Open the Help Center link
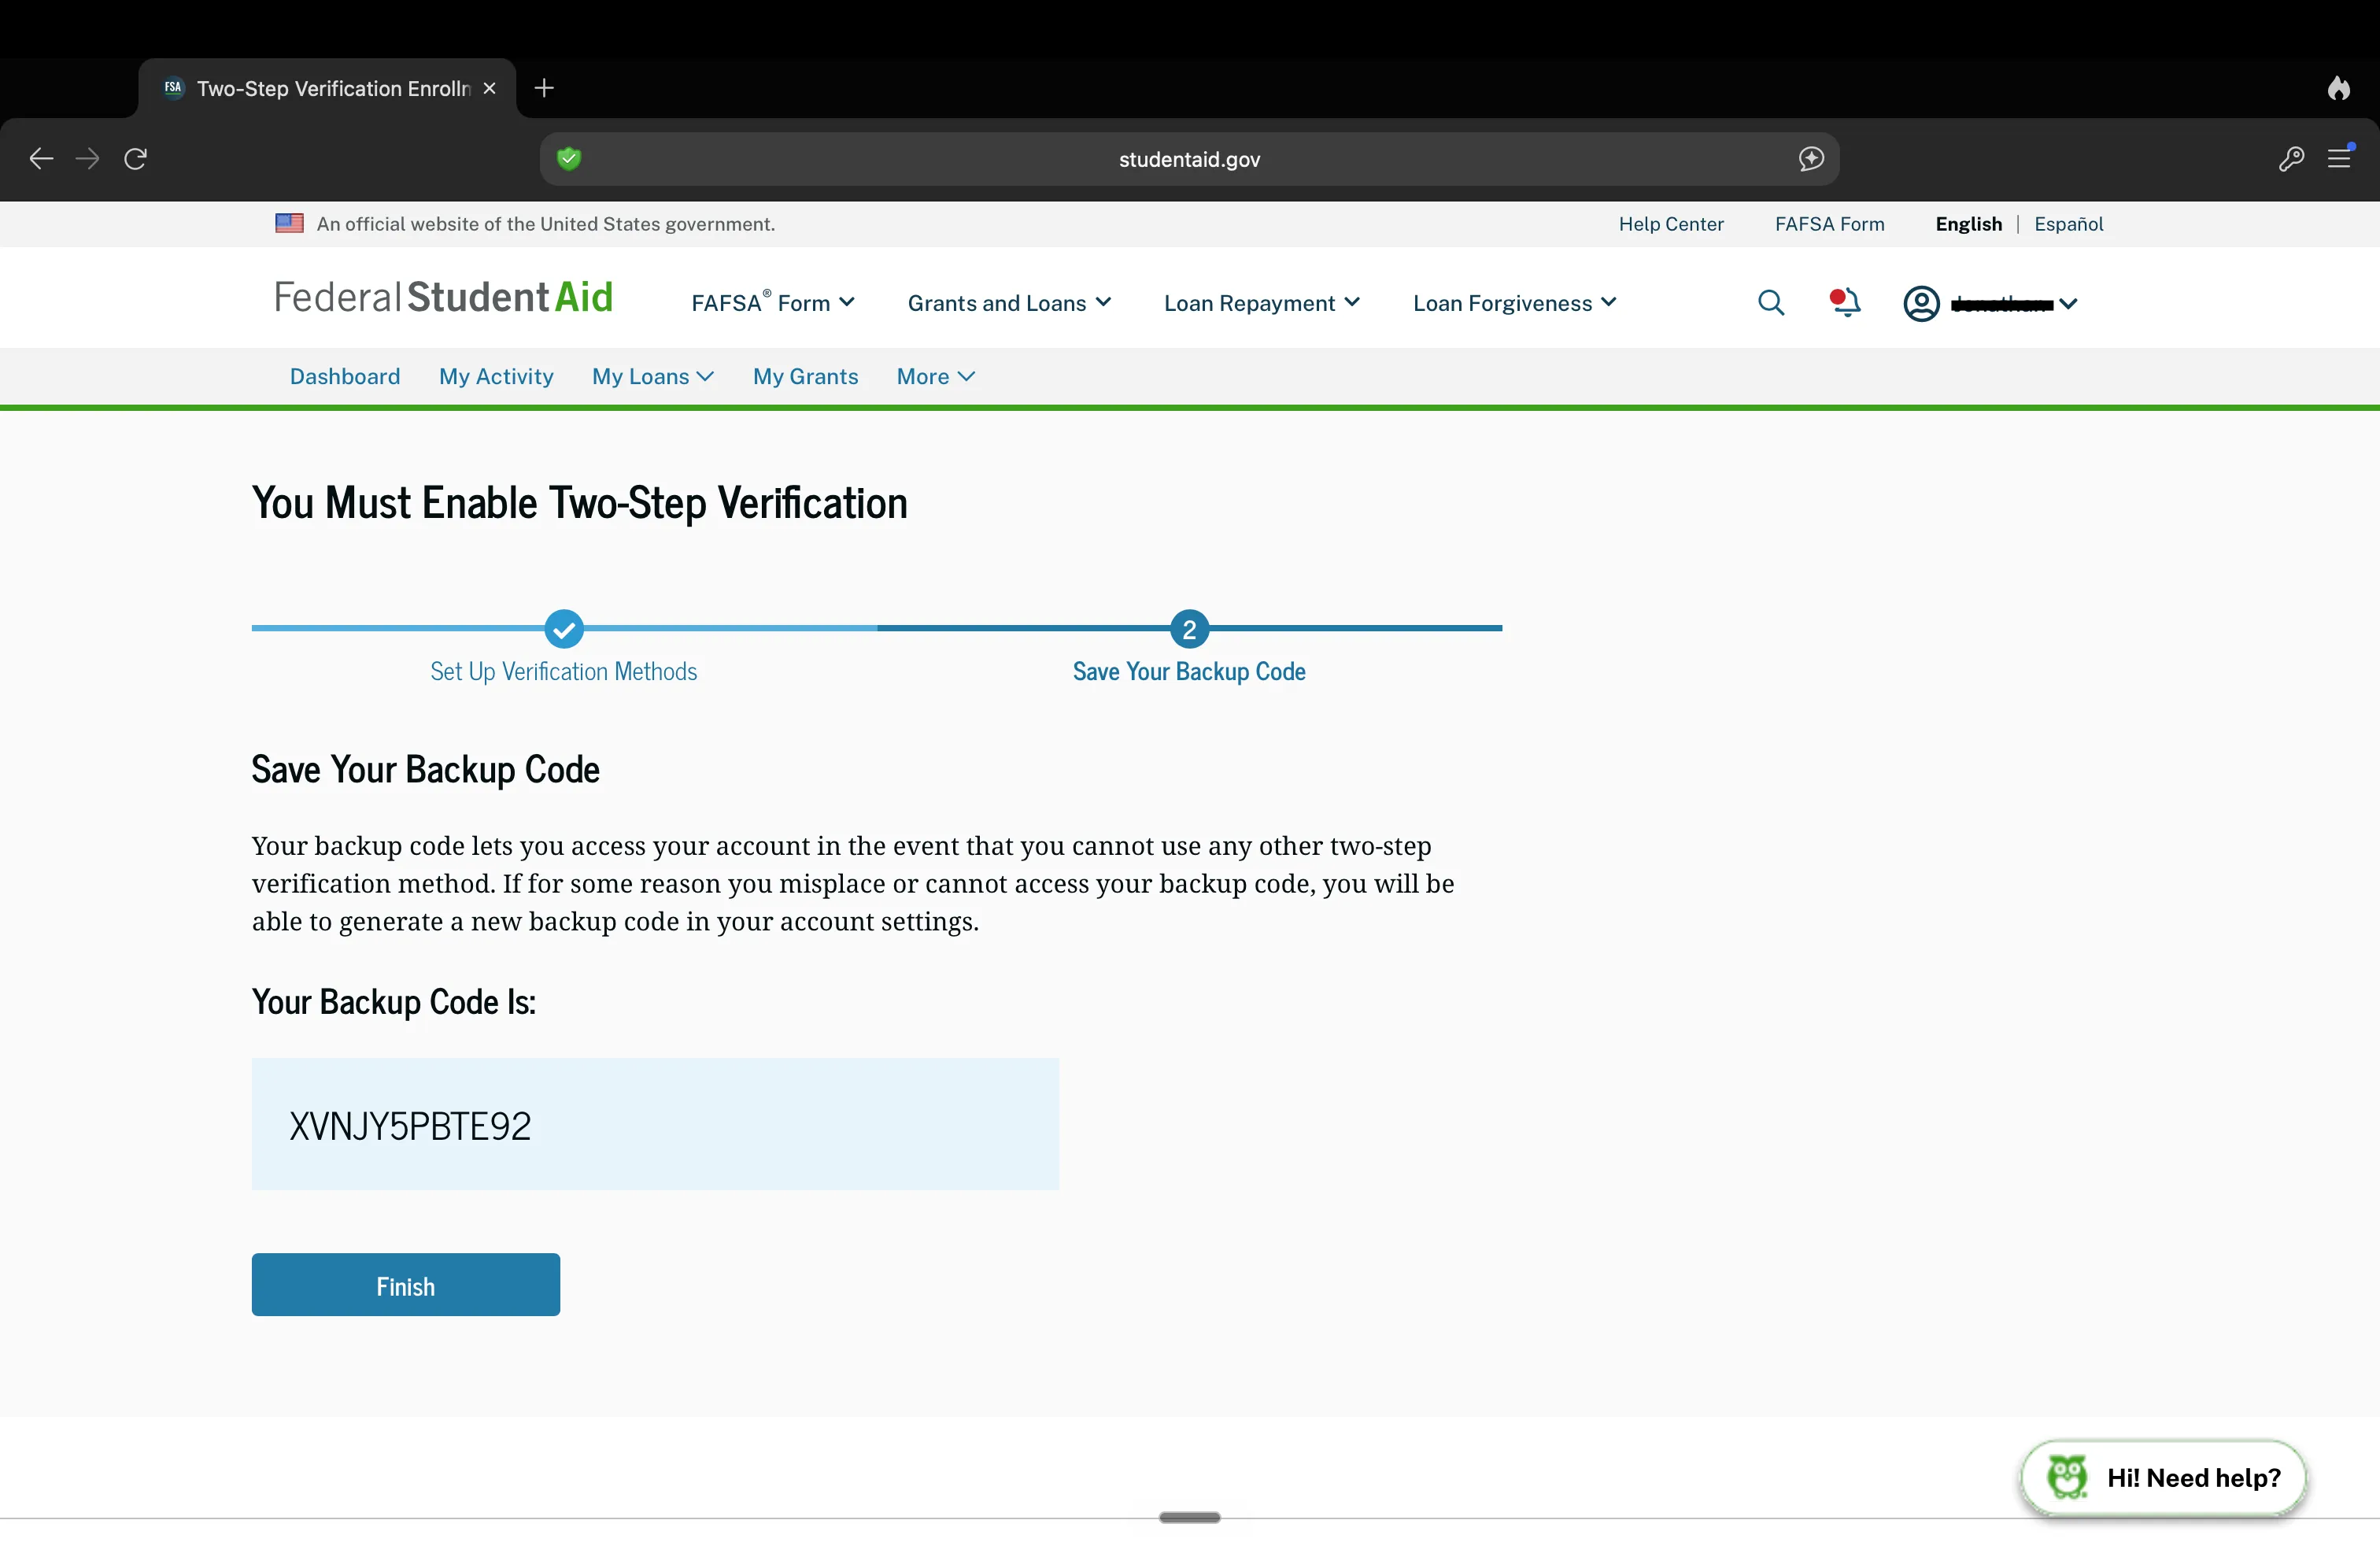Image resolution: width=2380 pixels, height=1546 pixels. point(1671,224)
